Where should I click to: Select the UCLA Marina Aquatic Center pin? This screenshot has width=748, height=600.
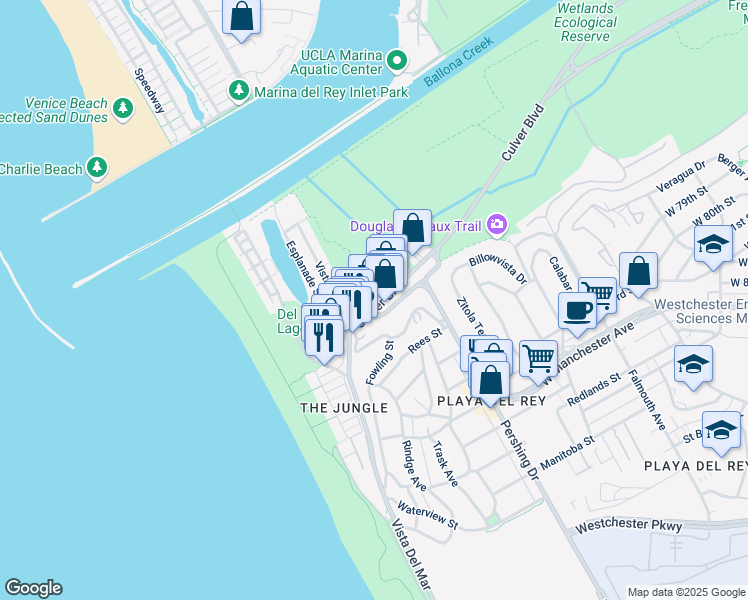[396, 61]
